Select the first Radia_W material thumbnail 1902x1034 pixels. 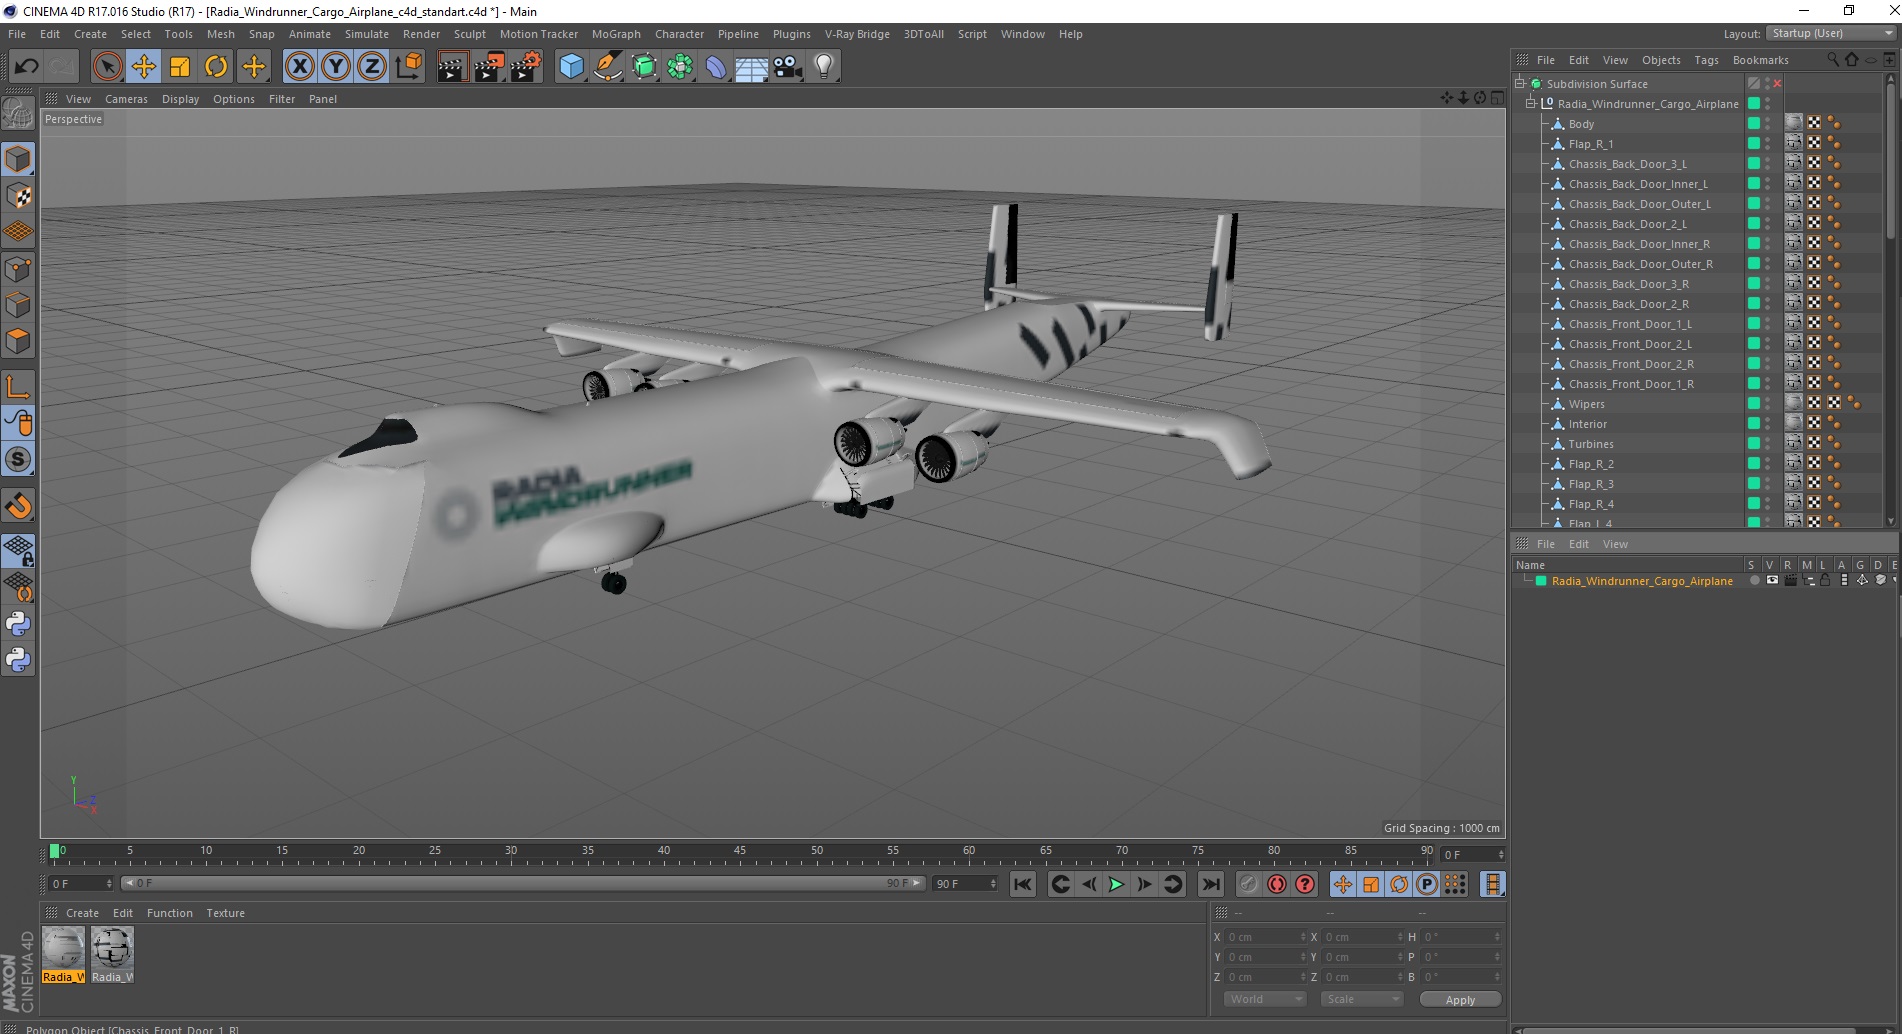63,955
